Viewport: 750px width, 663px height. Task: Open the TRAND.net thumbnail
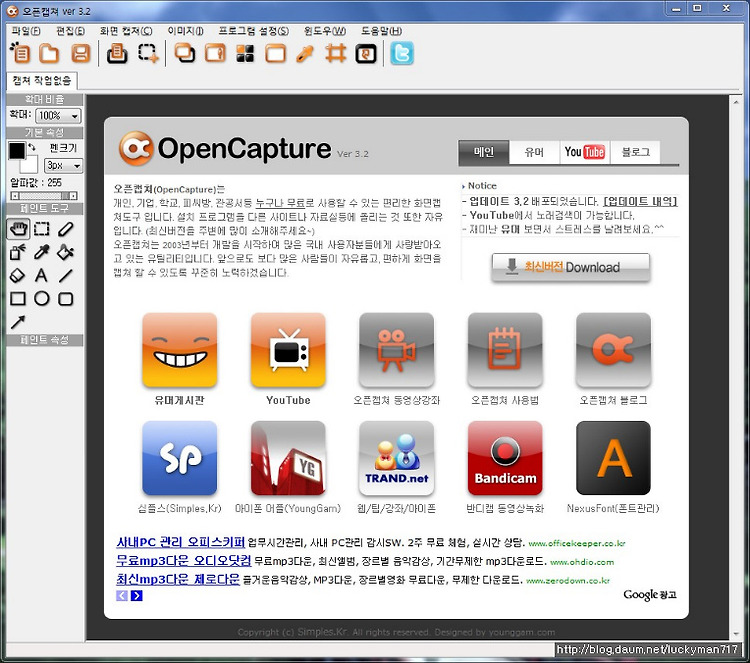tap(397, 458)
